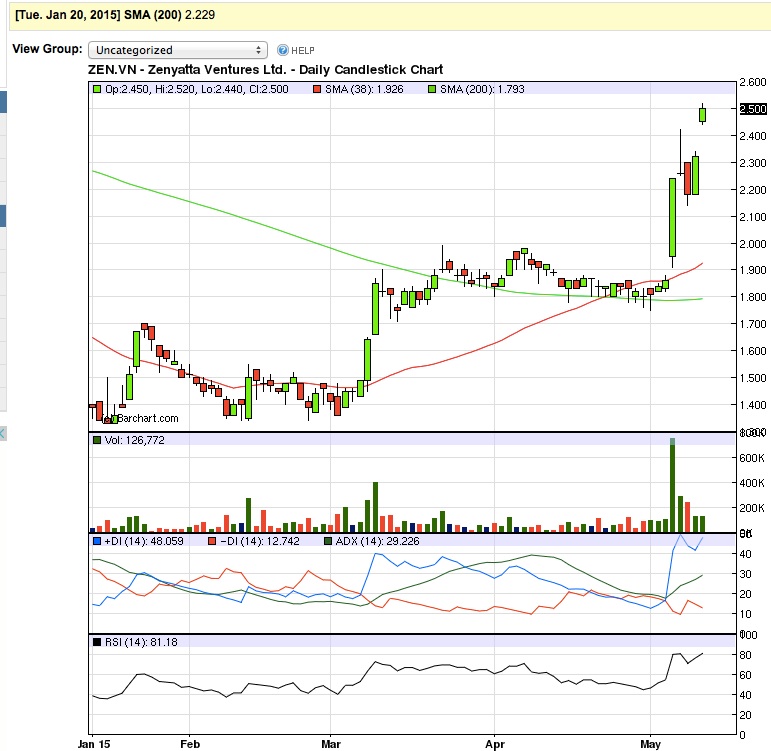Click the red SMA (38) legend swatch
This screenshot has height=751, width=771.
click(317, 90)
